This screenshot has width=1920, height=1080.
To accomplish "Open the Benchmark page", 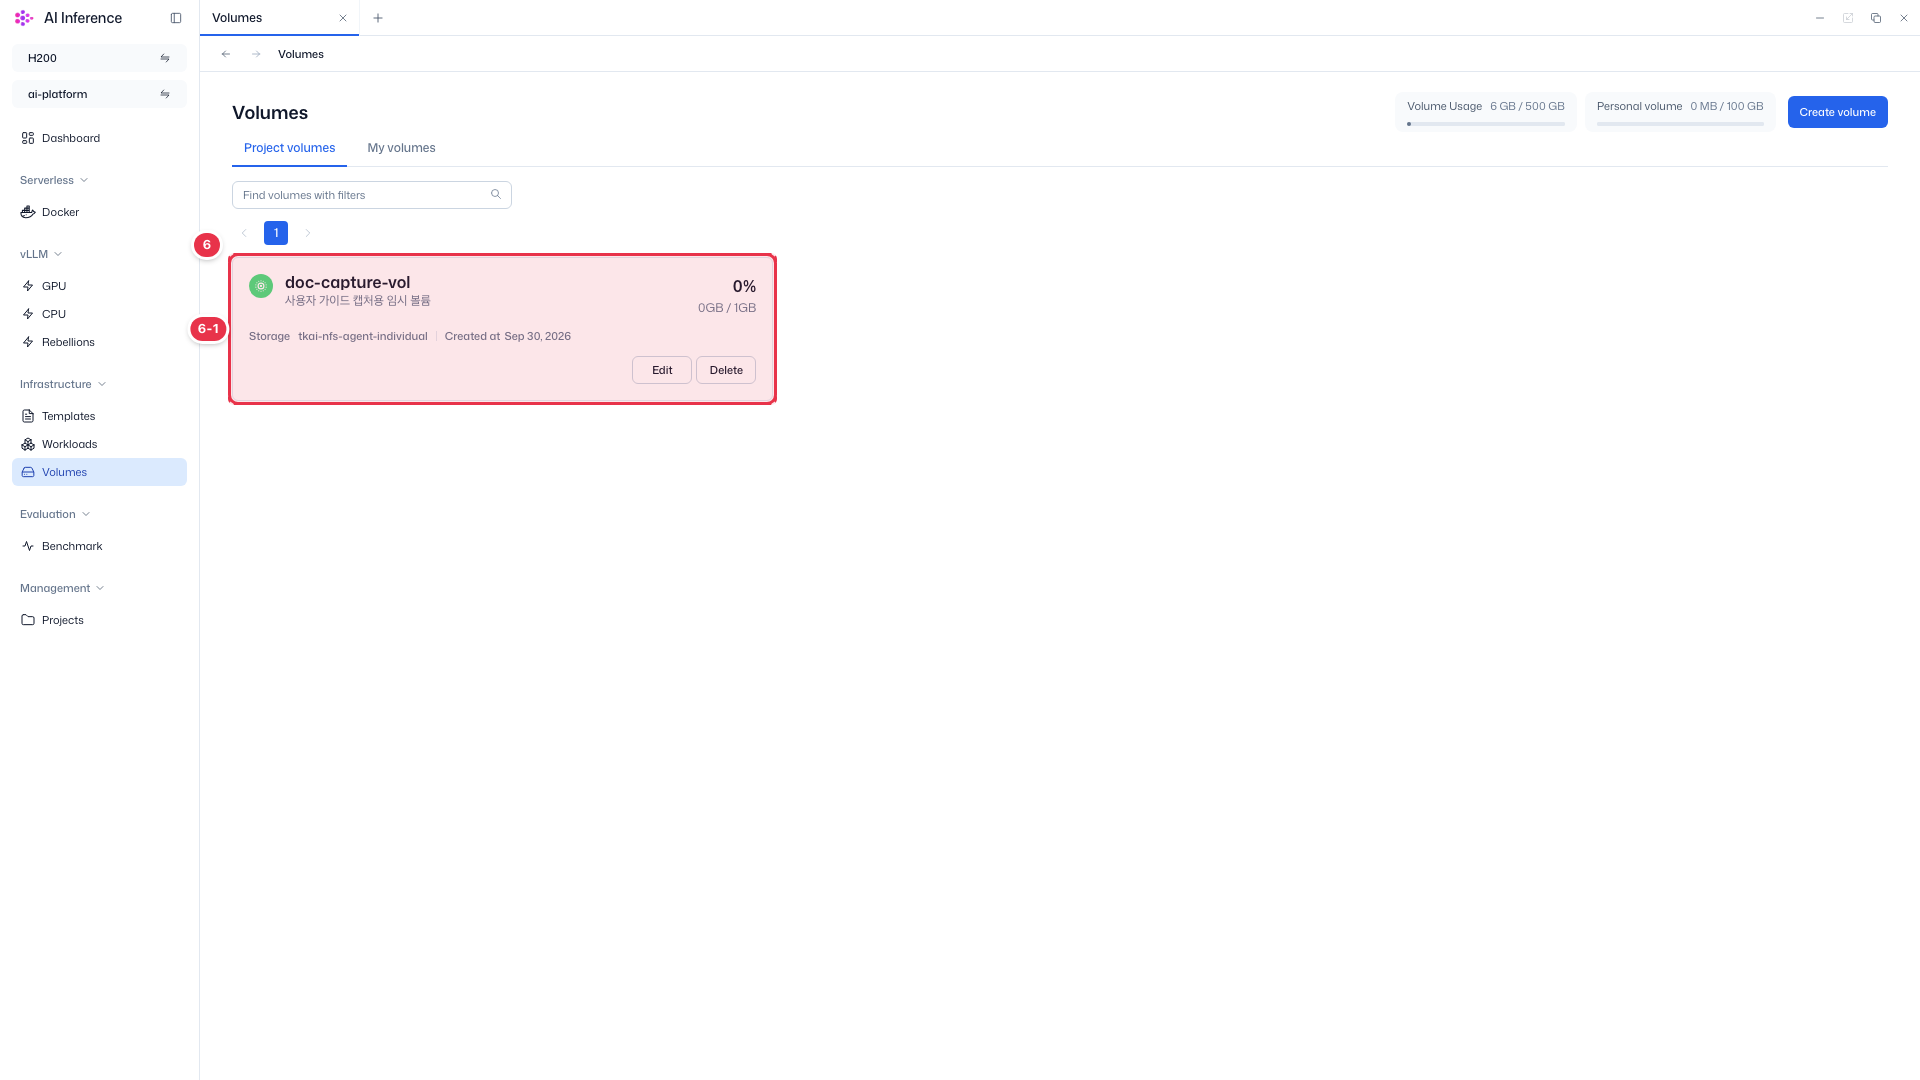I will [x=99, y=546].
